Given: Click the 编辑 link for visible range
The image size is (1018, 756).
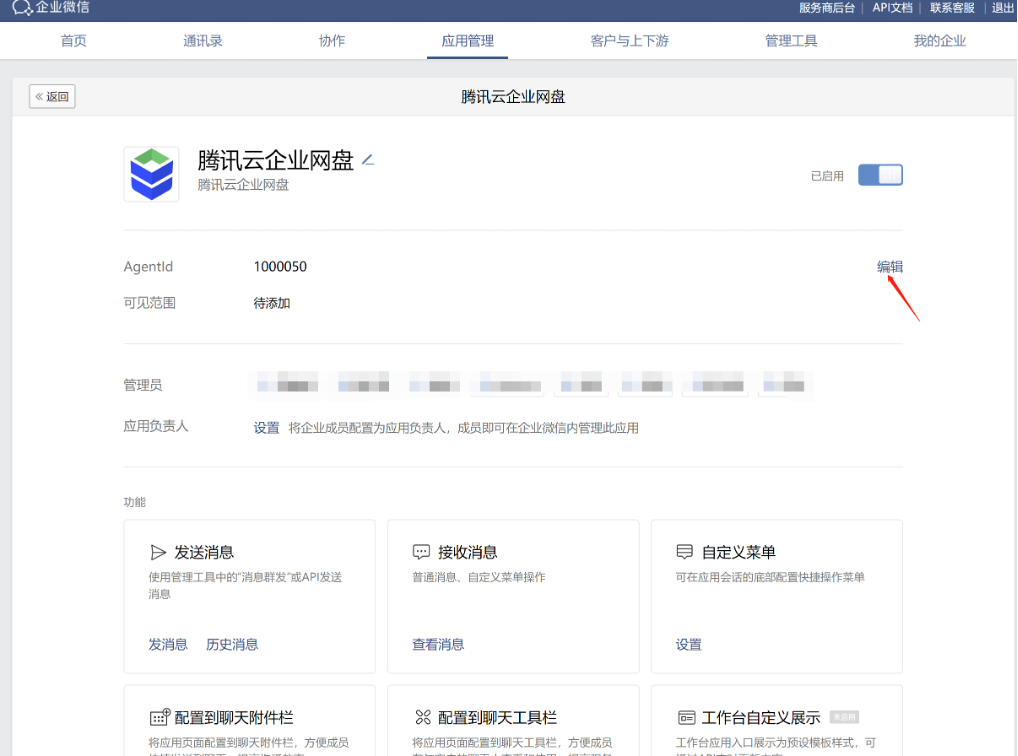Looking at the screenshot, I should [889, 266].
